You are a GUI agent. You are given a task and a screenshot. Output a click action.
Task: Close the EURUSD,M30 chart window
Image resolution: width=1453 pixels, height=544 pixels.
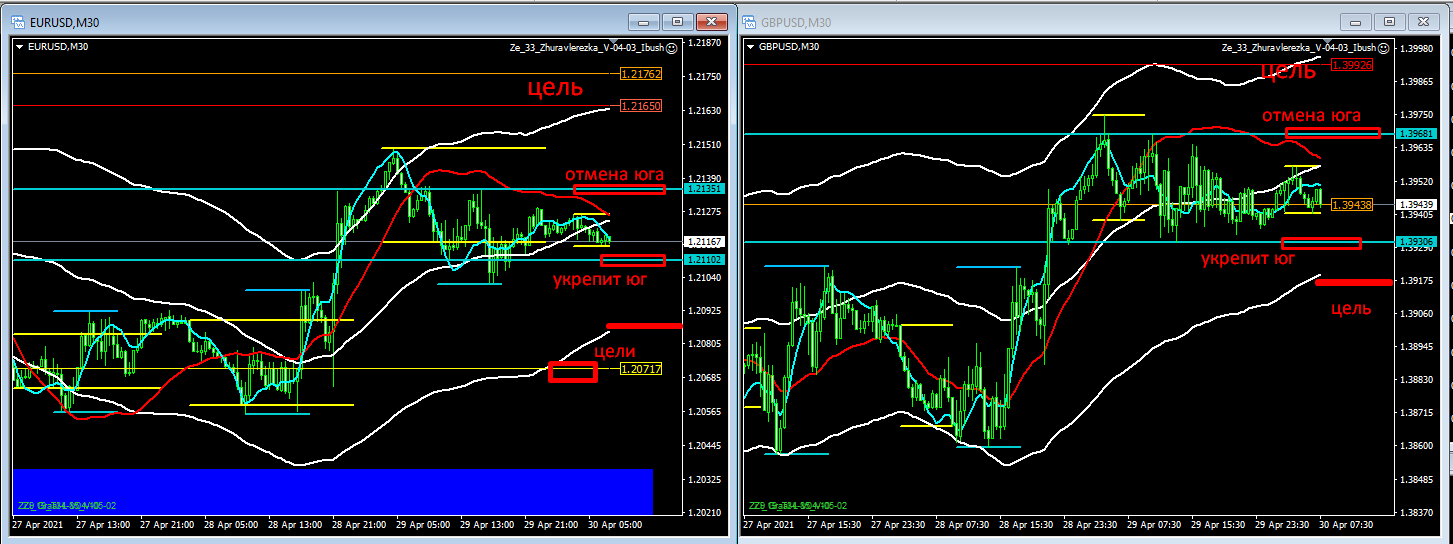[712, 21]
